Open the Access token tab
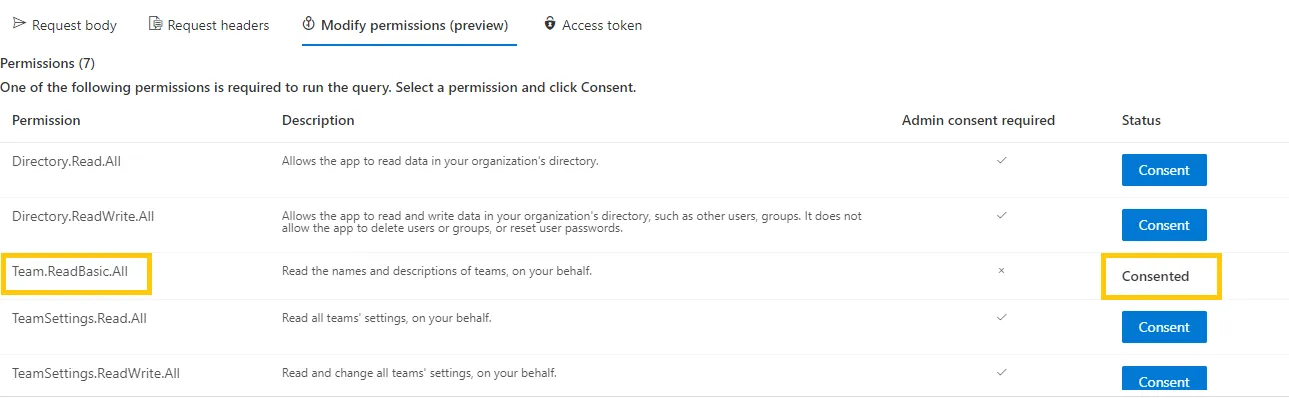This screenshot has width=1289, height=398. point(593,25)
